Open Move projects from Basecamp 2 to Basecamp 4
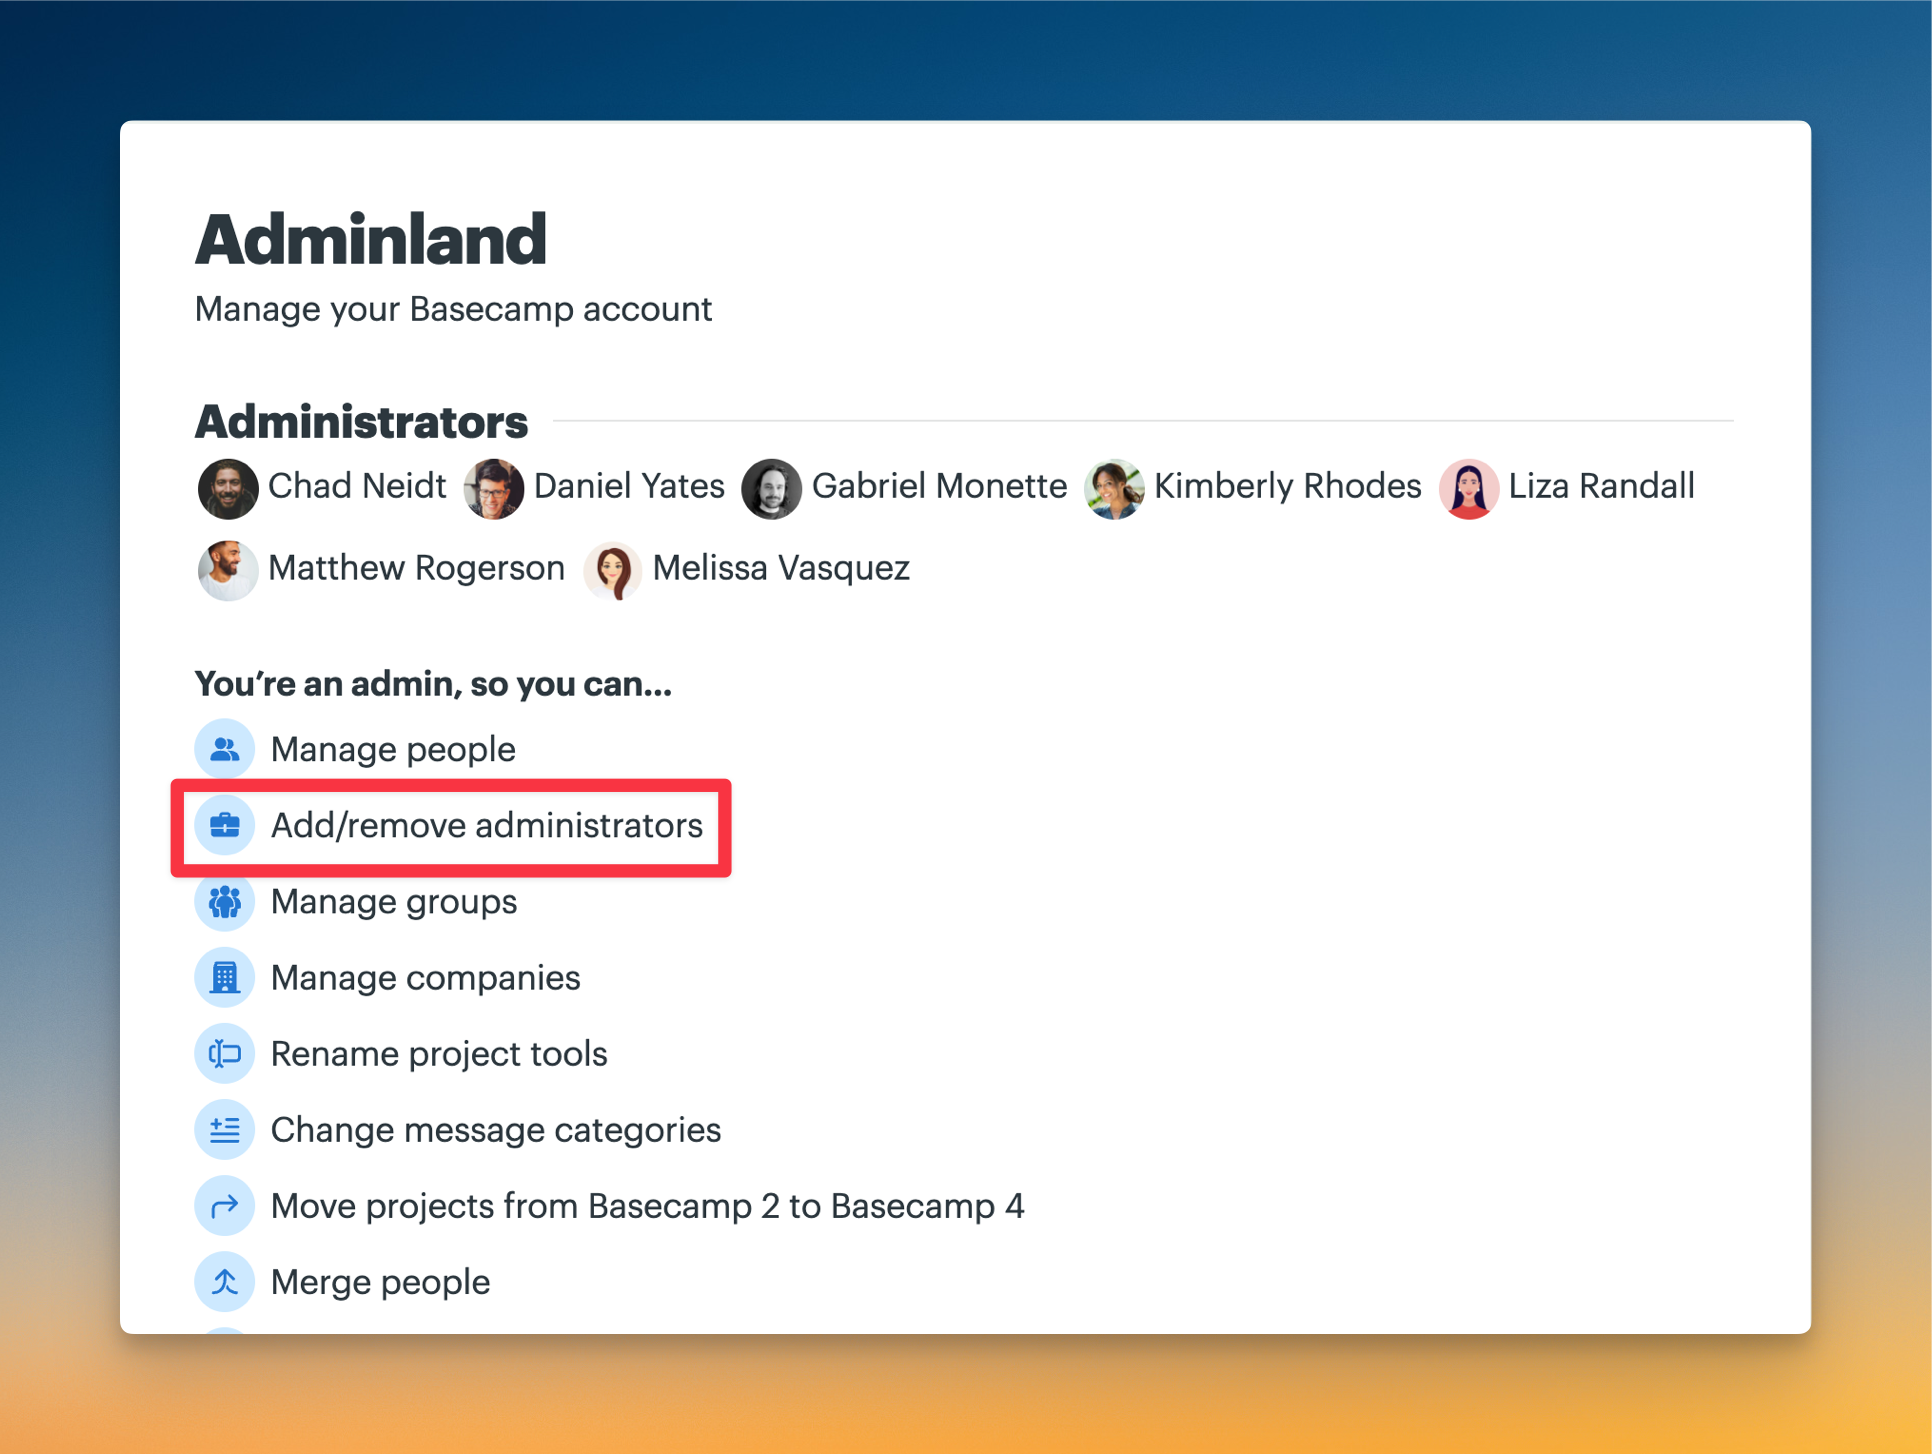1932x1454 pixels. point(648,1205)
